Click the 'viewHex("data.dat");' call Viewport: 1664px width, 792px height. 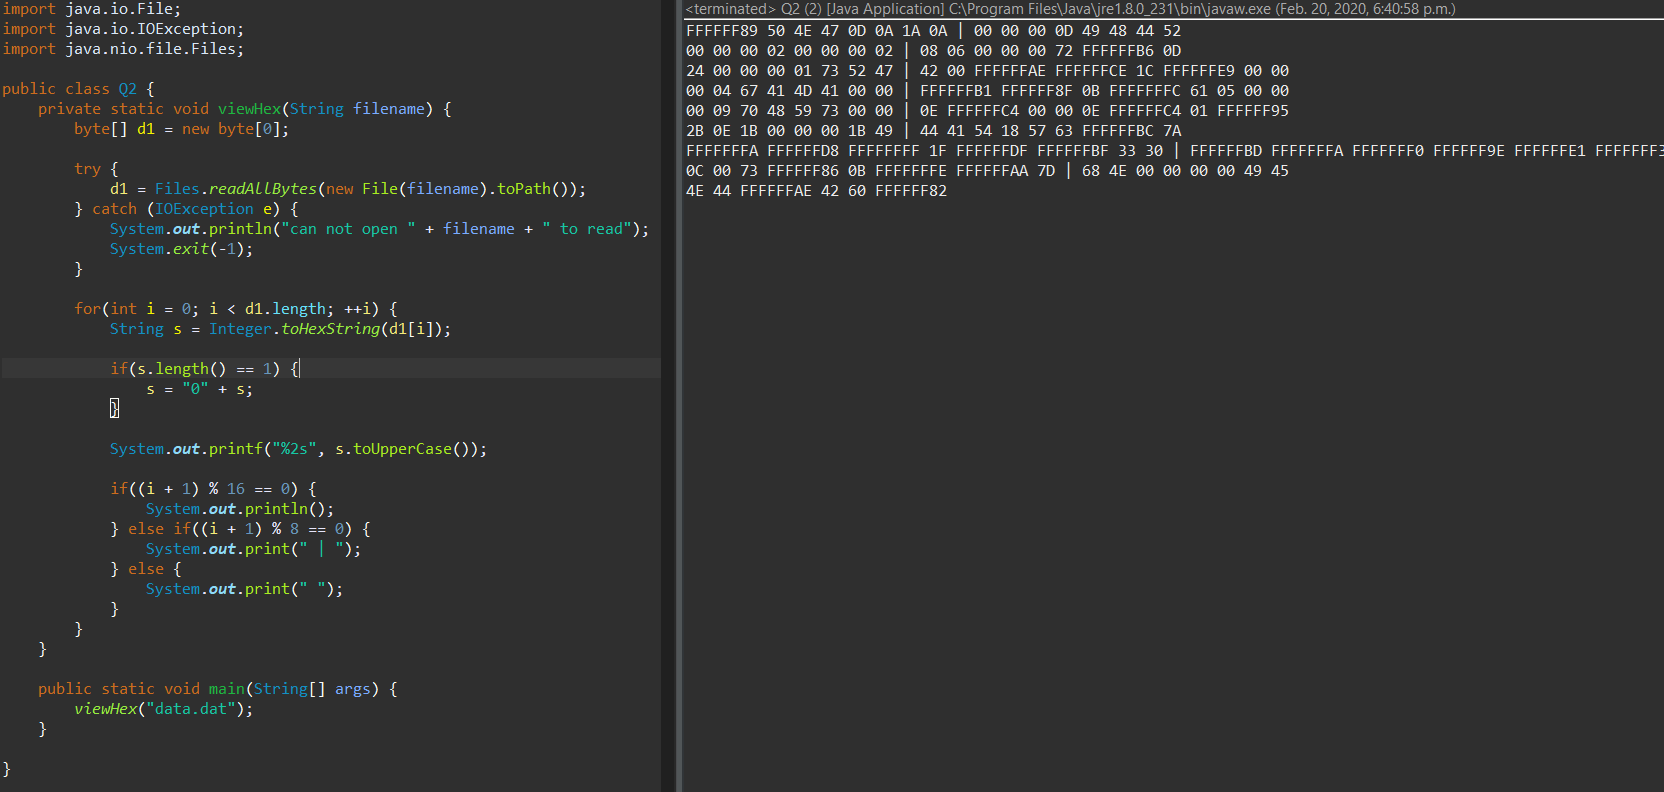click(163, 709)
